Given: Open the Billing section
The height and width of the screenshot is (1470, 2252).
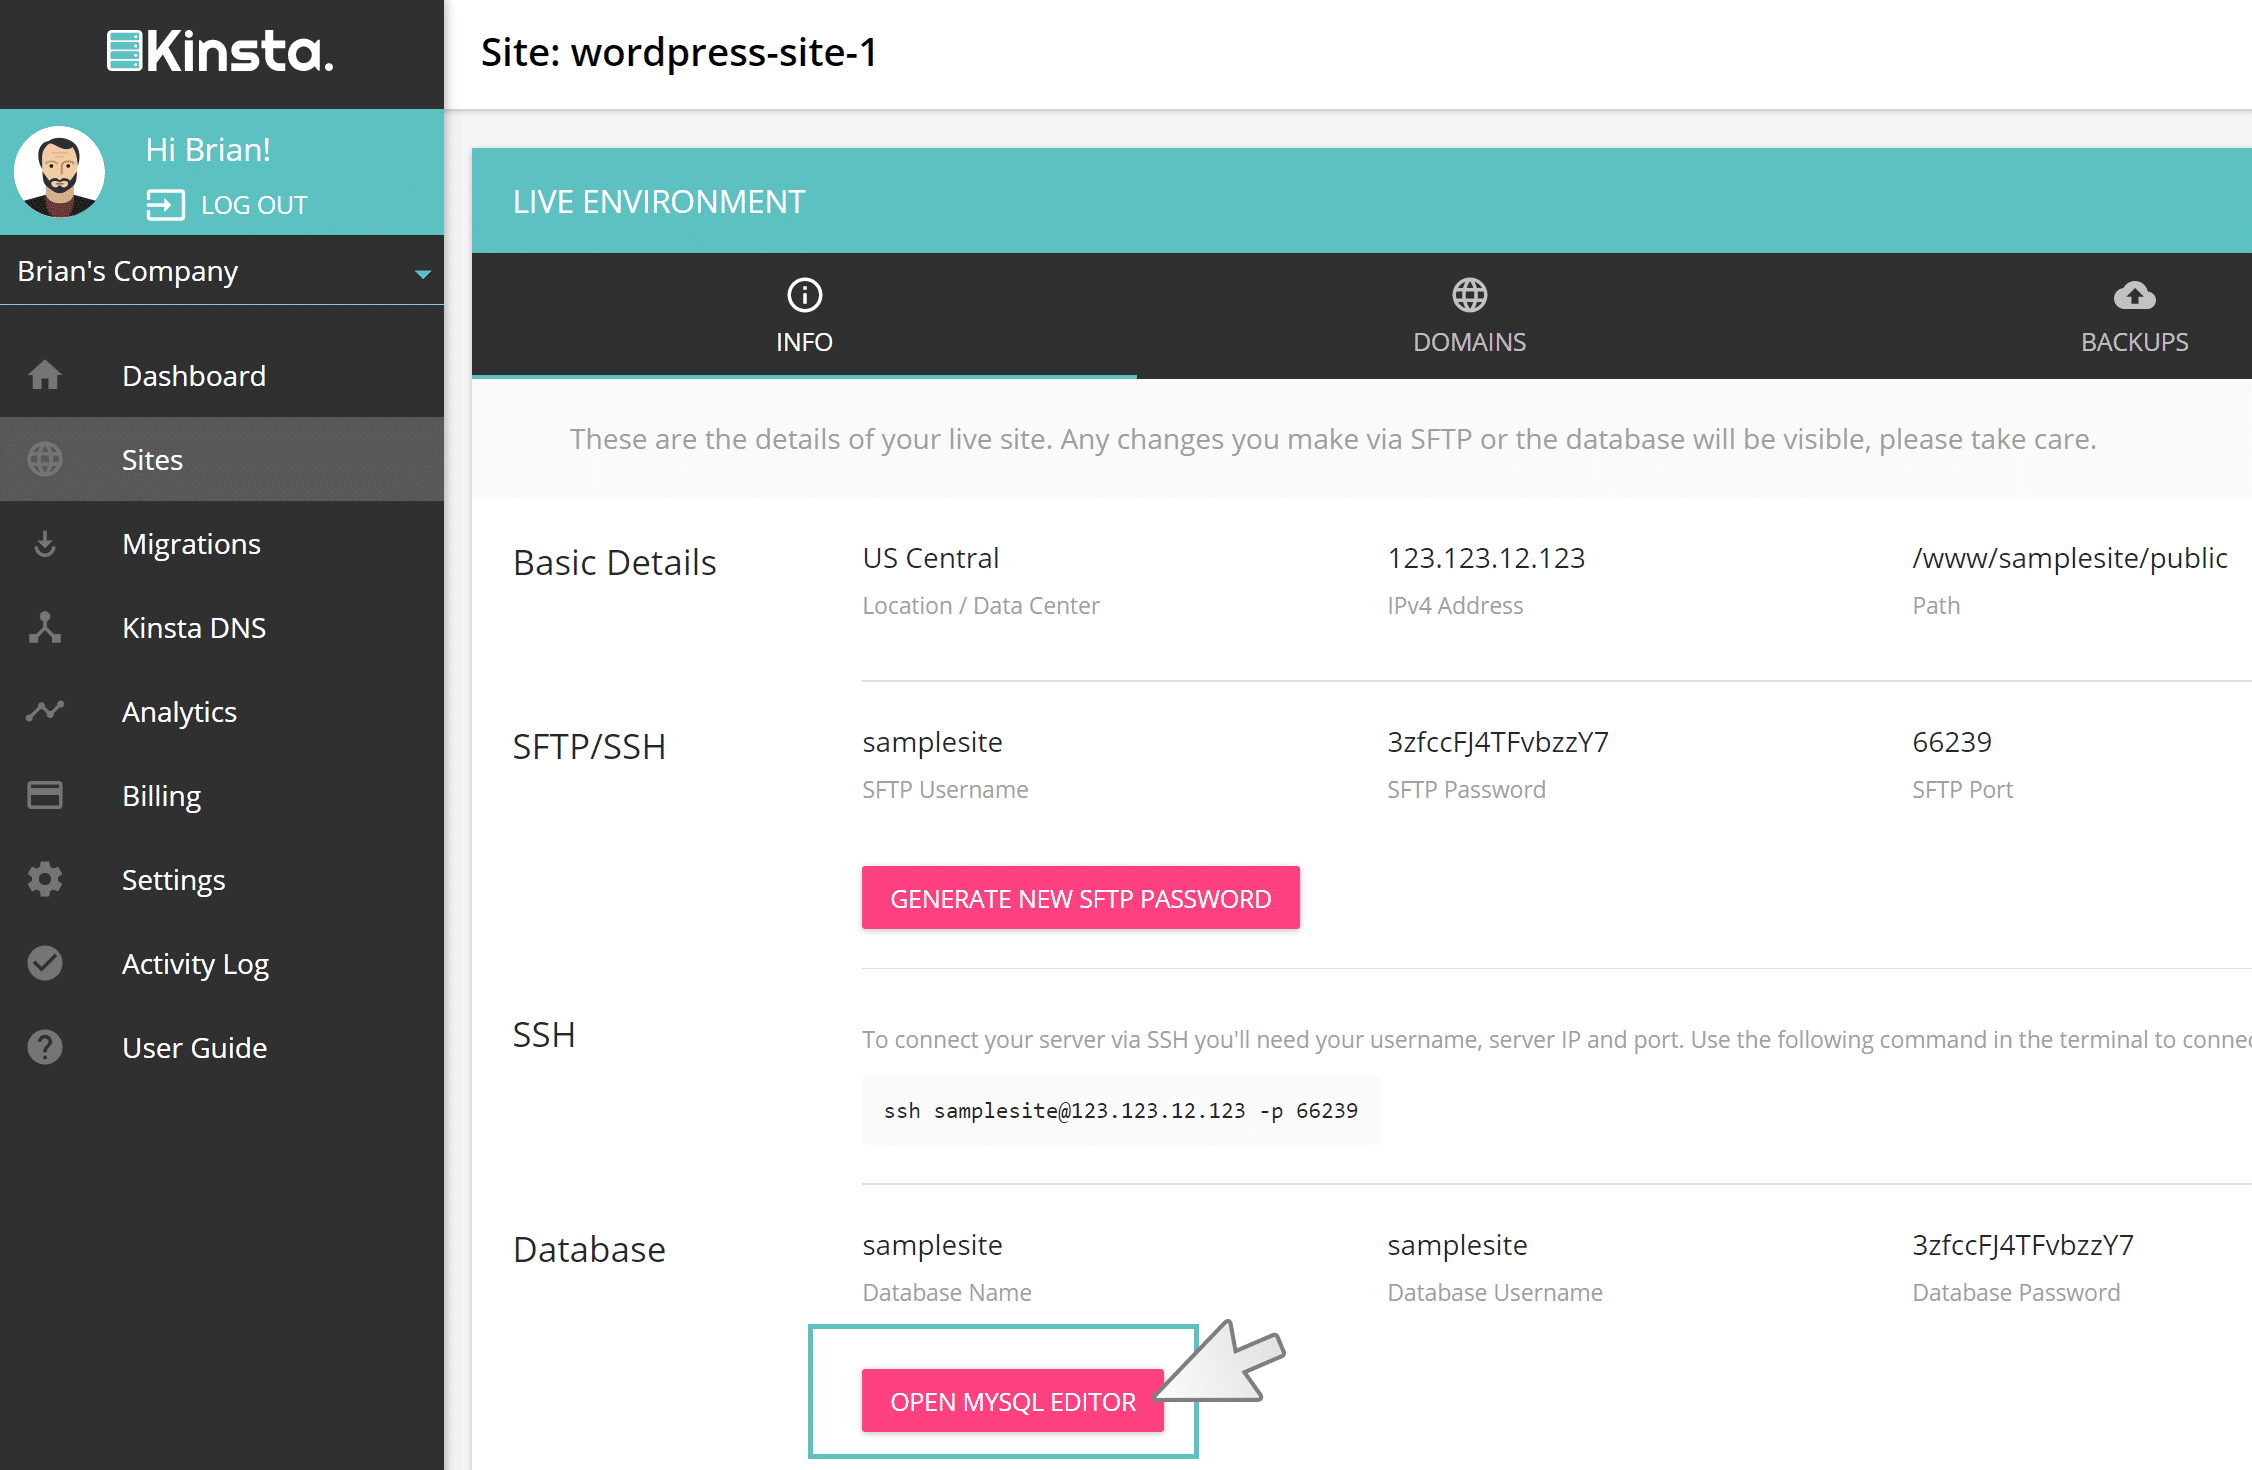Looking at the screenshot, I should (x=161, y=796).
